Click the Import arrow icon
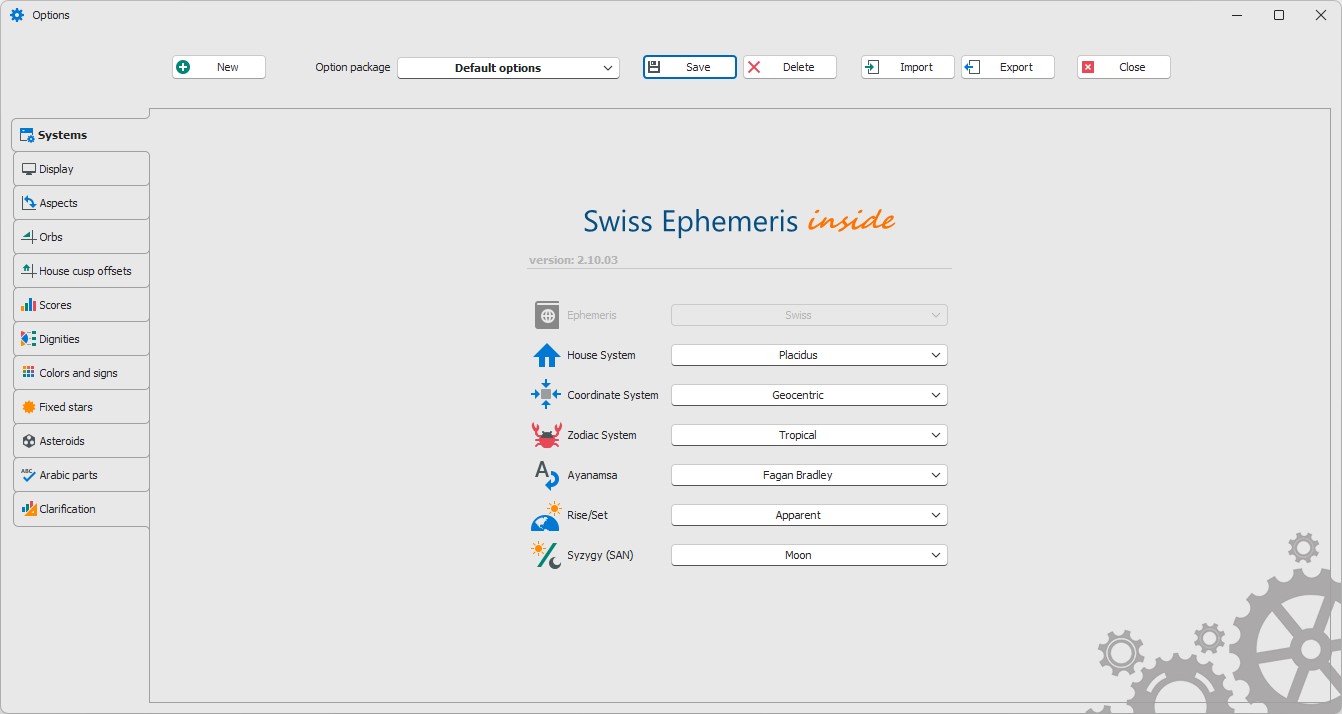The image size is (1342, 714). (872, 67)
